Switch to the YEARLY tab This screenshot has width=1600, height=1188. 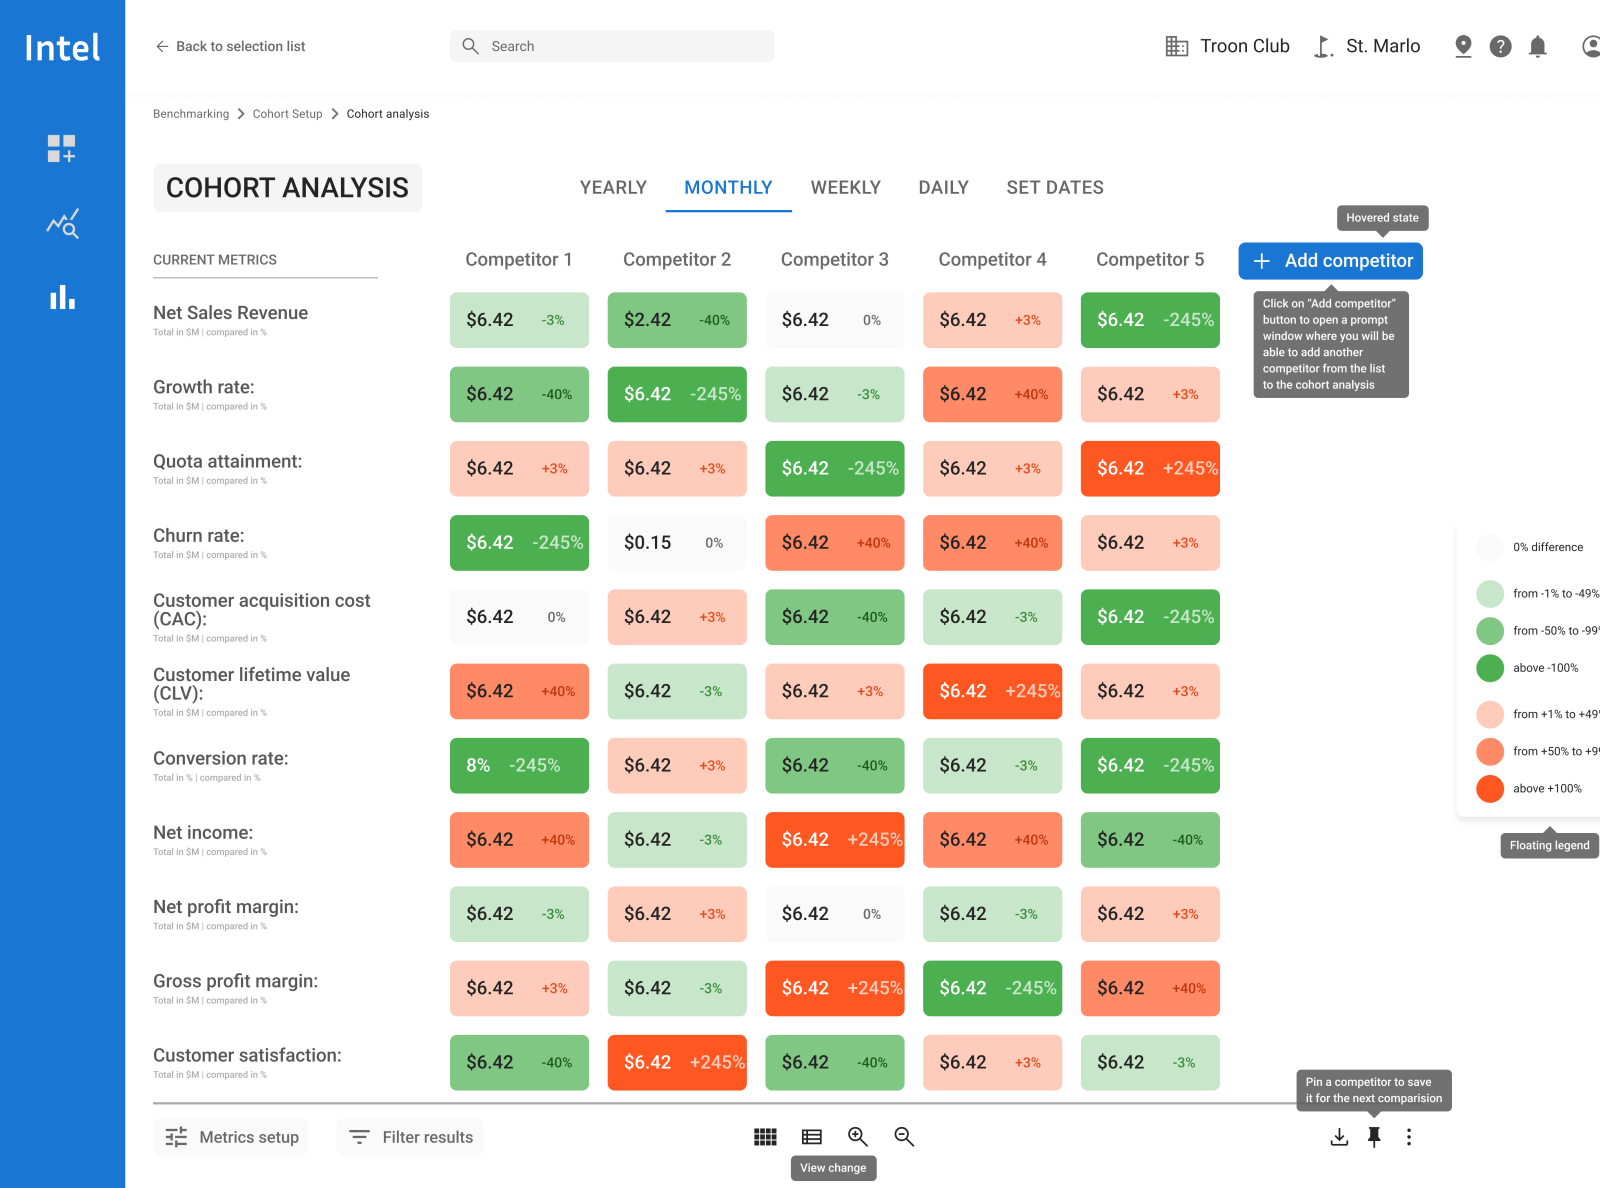[613, 187]
